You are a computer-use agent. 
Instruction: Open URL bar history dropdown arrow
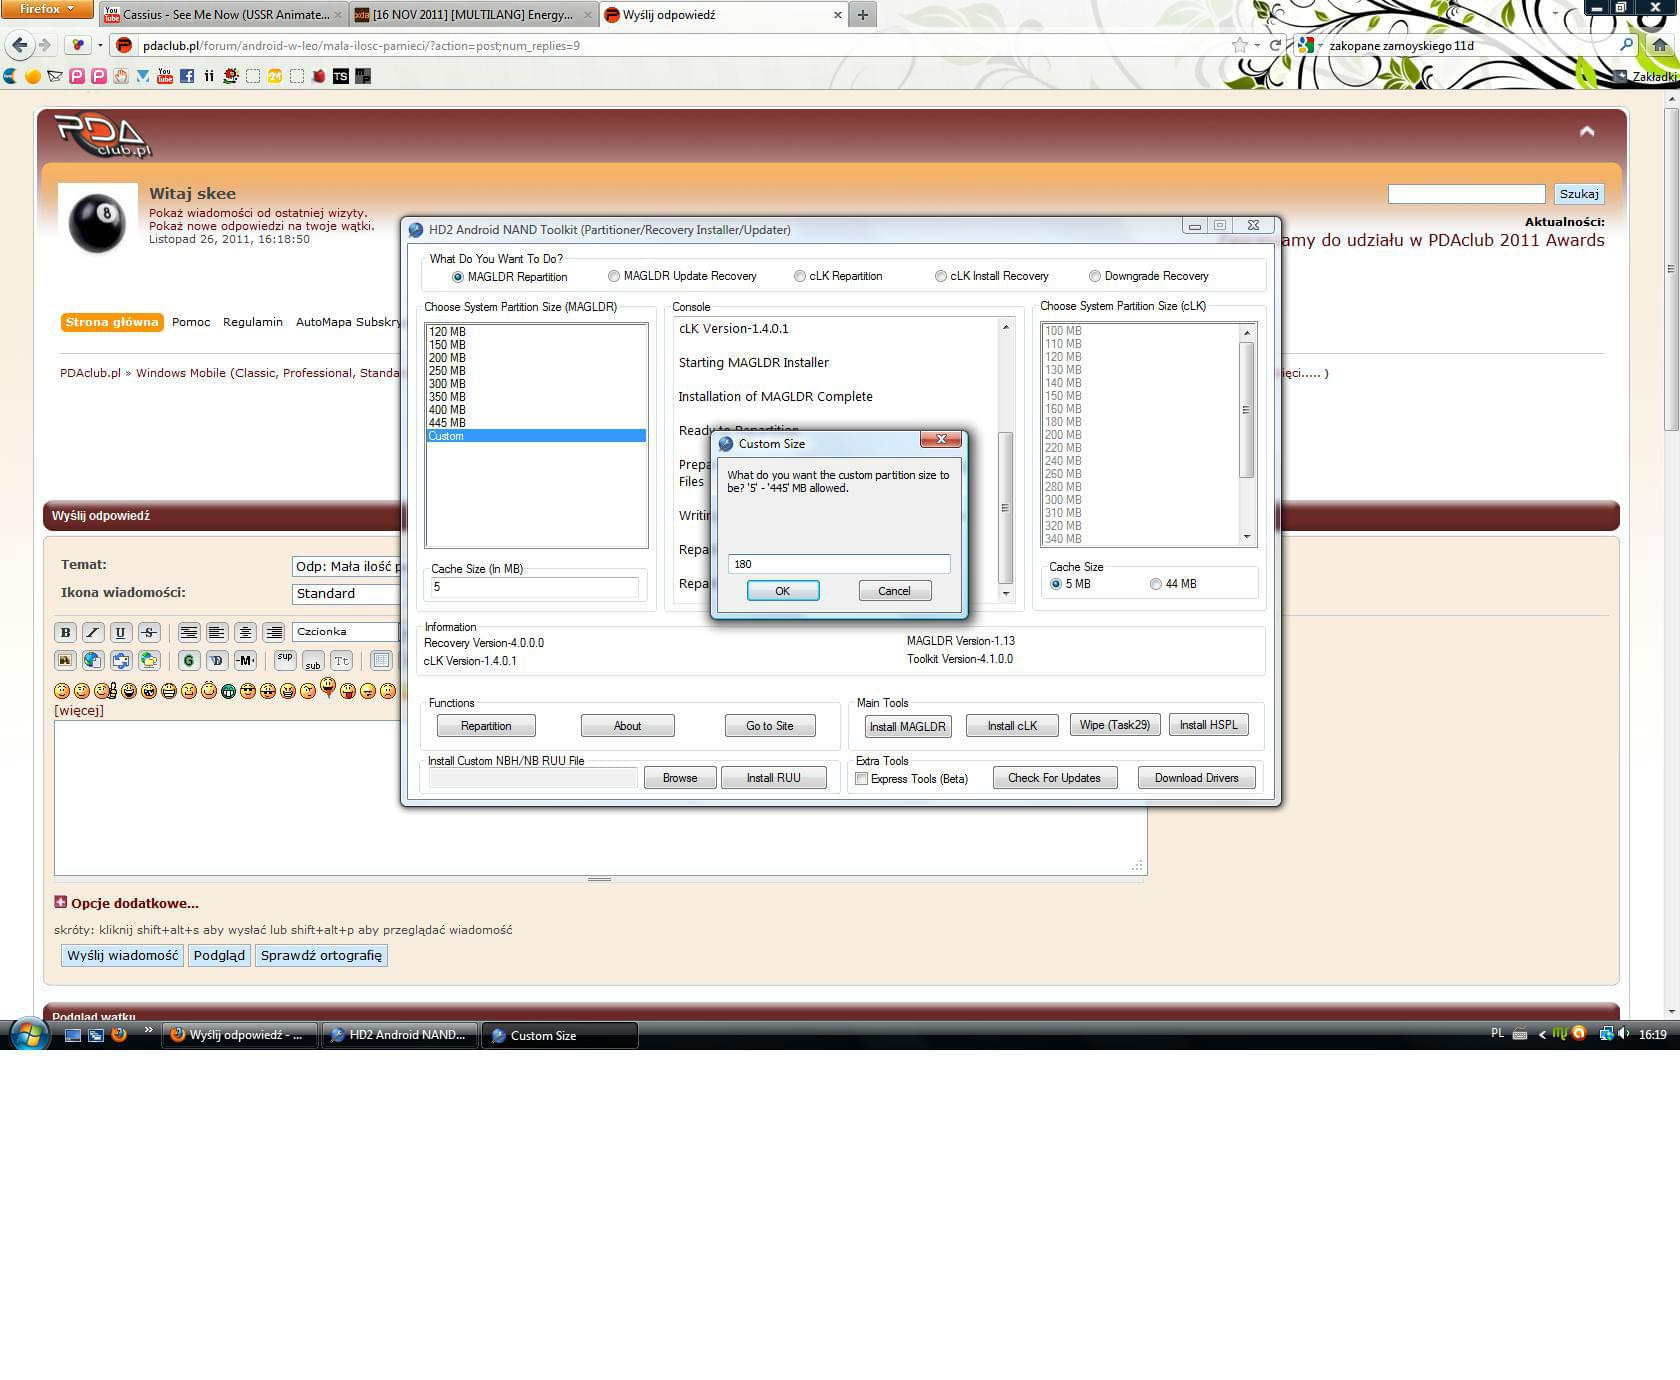pyautogui.click(x=1258, y=45)
